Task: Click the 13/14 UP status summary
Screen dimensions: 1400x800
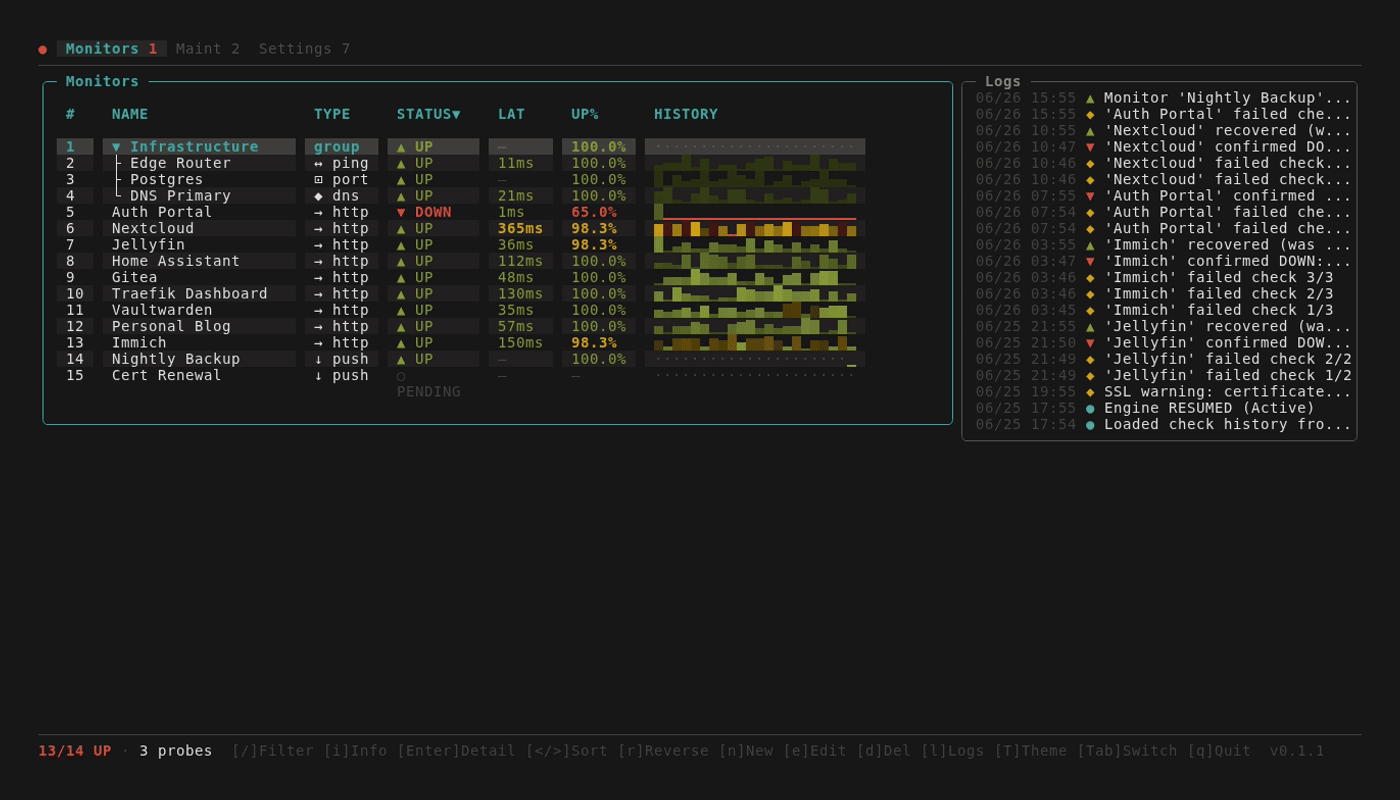Action: point(75,751)
